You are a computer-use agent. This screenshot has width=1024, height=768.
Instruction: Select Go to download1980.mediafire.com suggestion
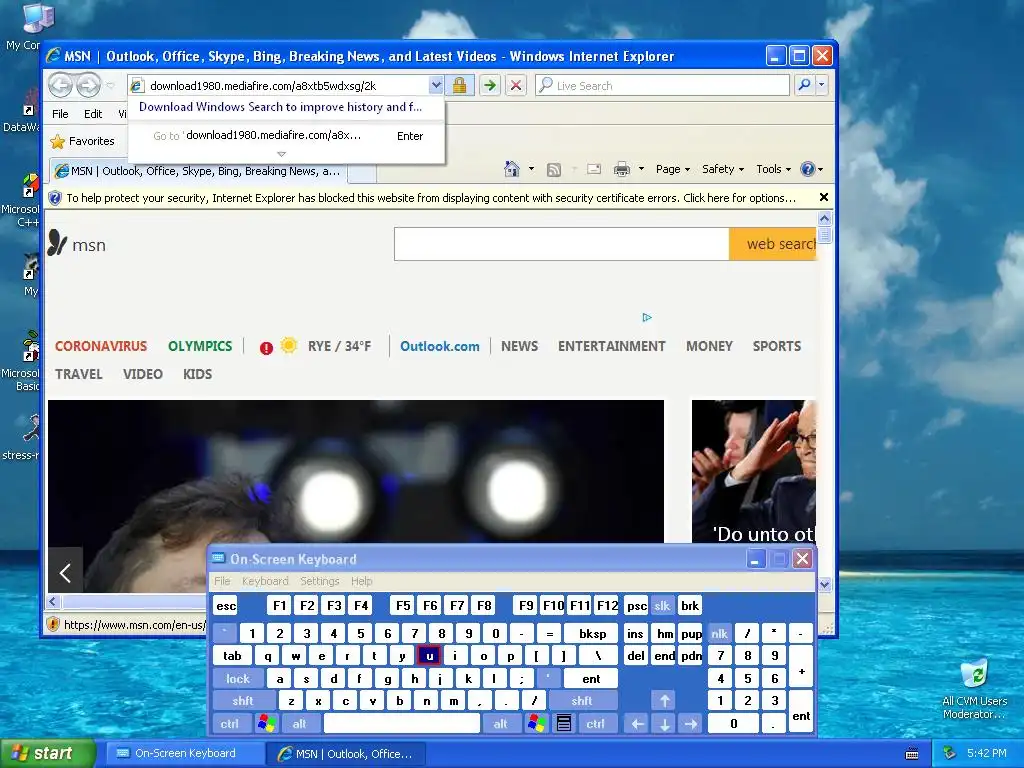point(287,136)
